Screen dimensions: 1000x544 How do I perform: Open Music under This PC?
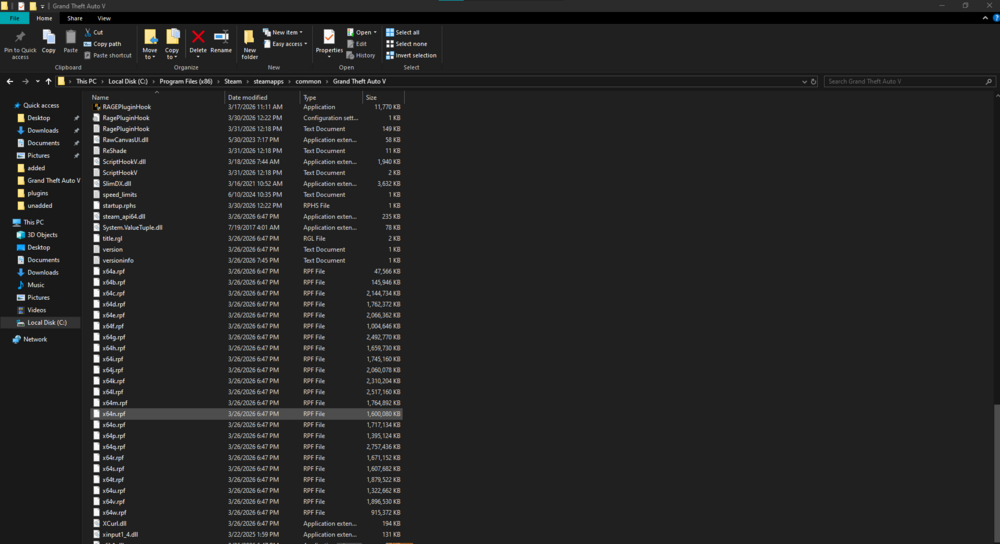[36, 285]
